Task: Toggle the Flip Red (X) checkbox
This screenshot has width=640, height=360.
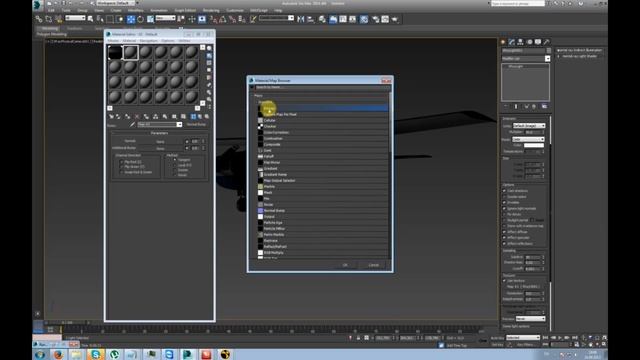Action: coord(122,162)
